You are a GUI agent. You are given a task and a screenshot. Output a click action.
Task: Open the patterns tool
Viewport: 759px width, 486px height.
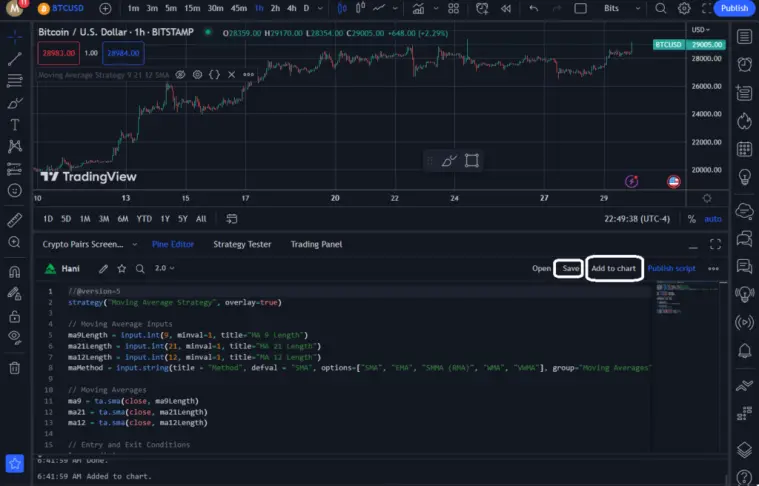15,146
